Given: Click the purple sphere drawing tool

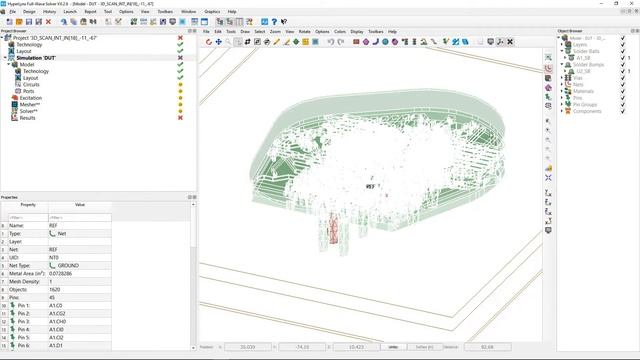Looking at the screenshot, I should tap(395, 42).
